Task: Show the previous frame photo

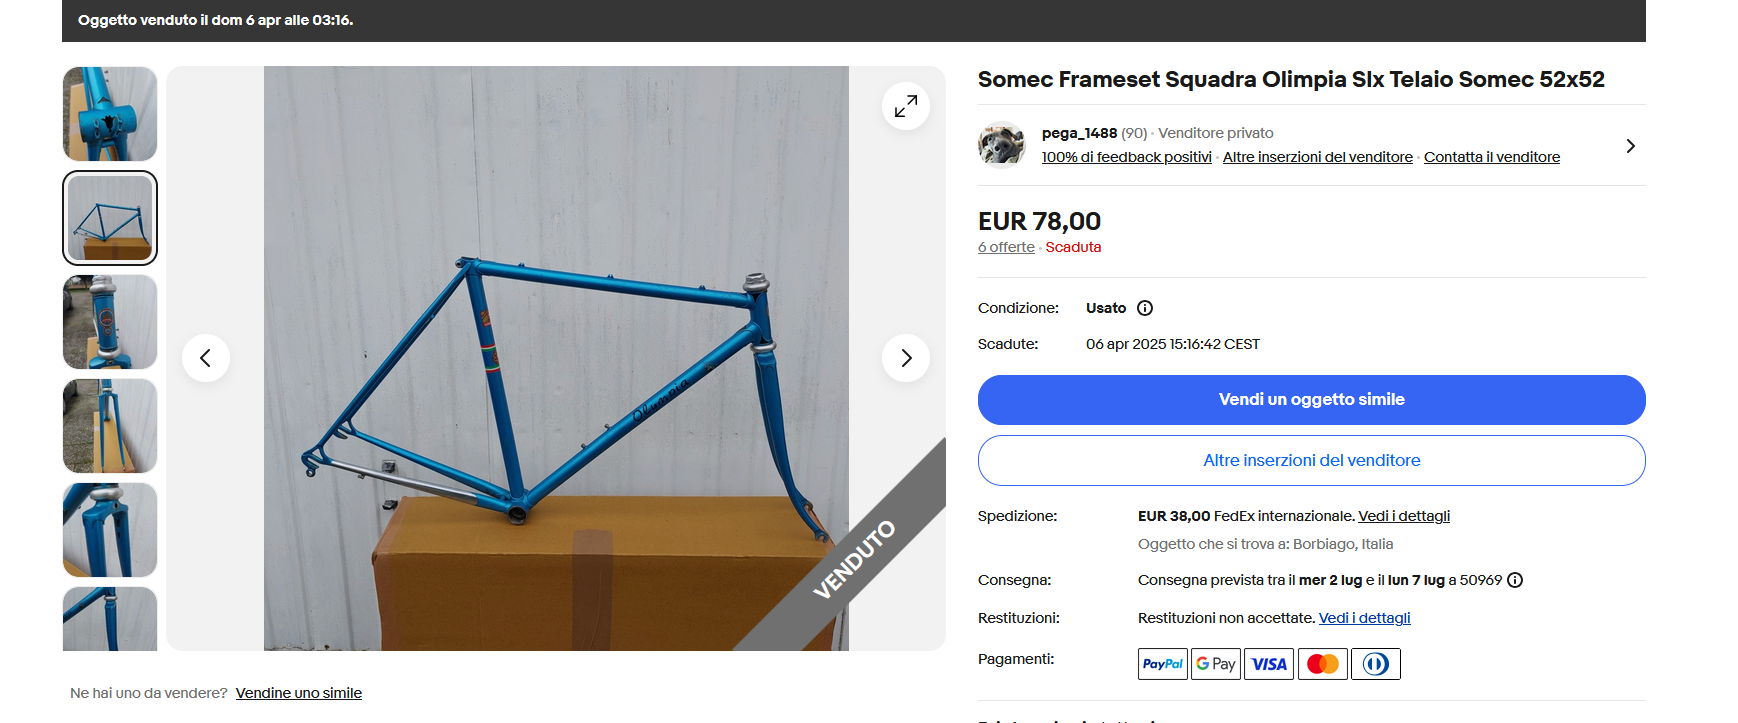Action: tap(206, 358)
